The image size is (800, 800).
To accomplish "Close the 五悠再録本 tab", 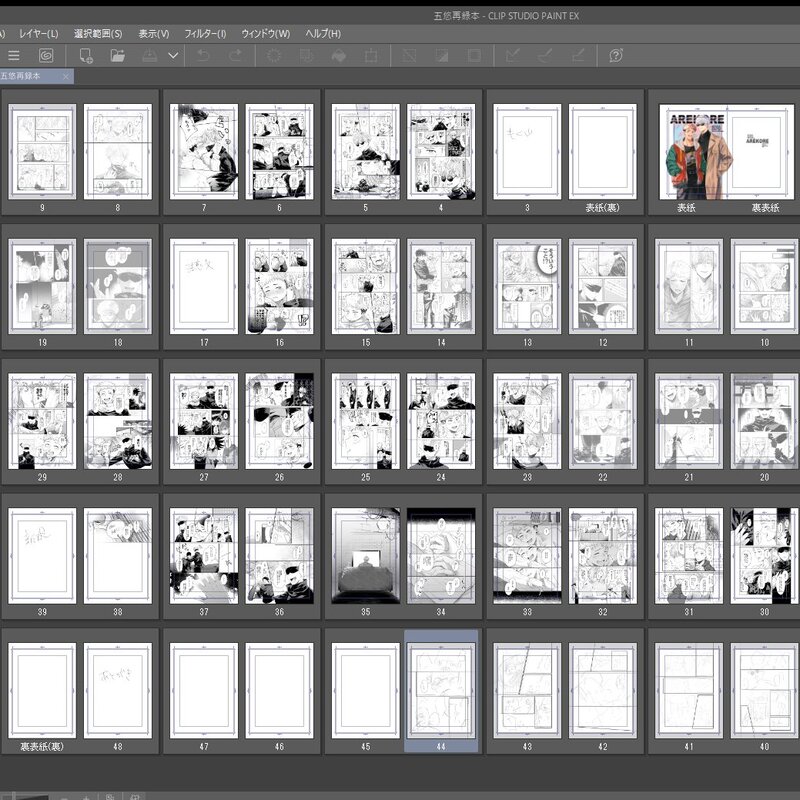I will tap(66, 77).
